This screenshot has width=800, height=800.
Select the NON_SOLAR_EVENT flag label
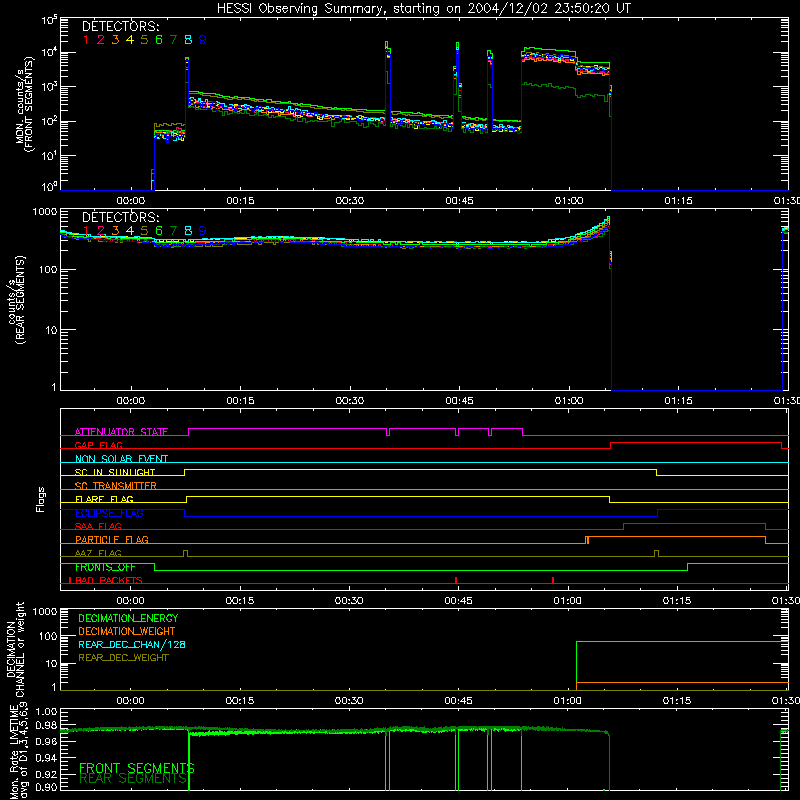[x=121, y=459]
